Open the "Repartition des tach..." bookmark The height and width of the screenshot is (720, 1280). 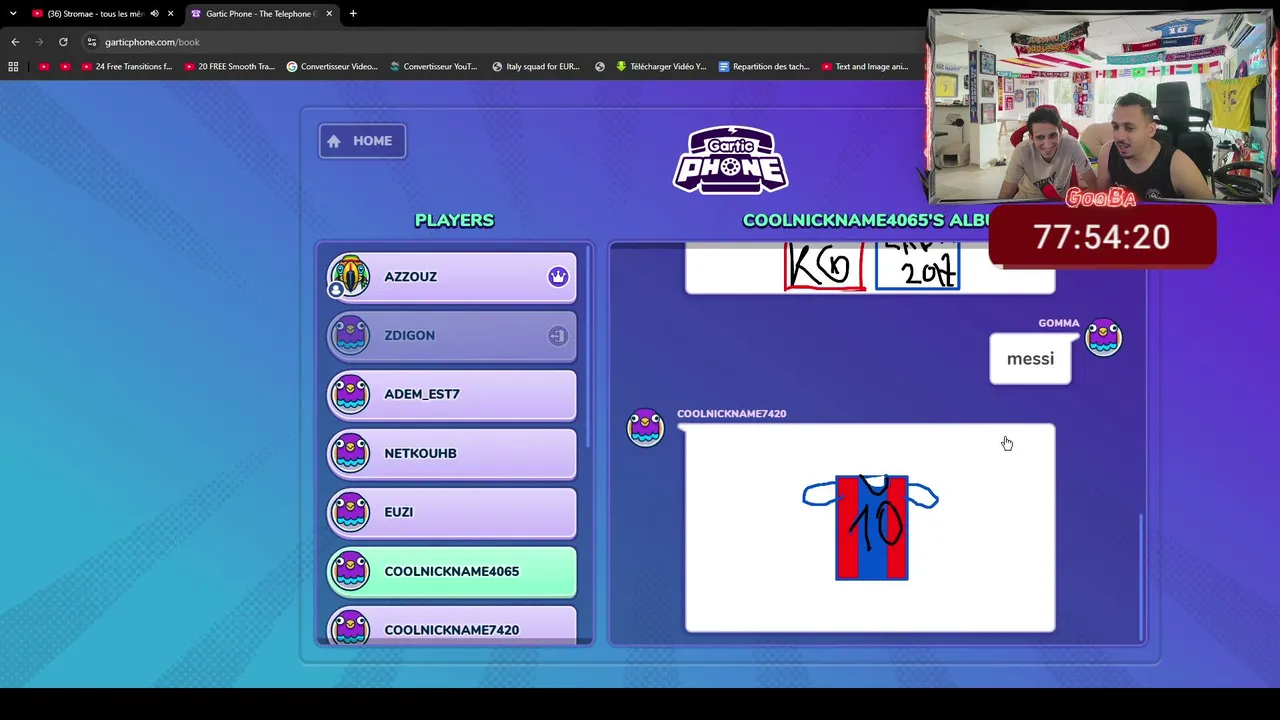point(764,67)
